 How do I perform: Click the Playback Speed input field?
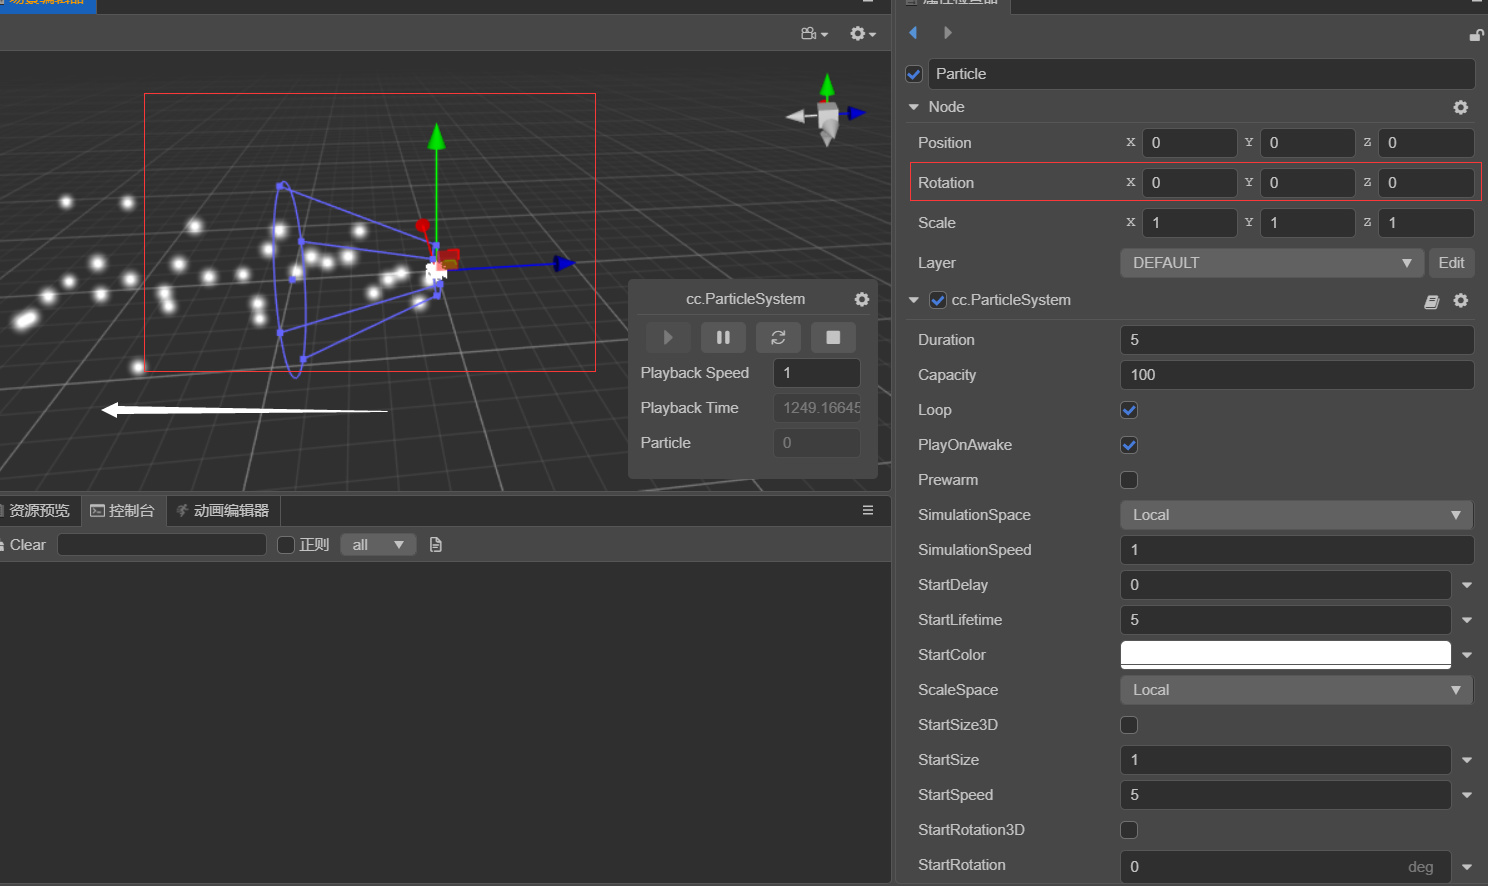[817, 373]
